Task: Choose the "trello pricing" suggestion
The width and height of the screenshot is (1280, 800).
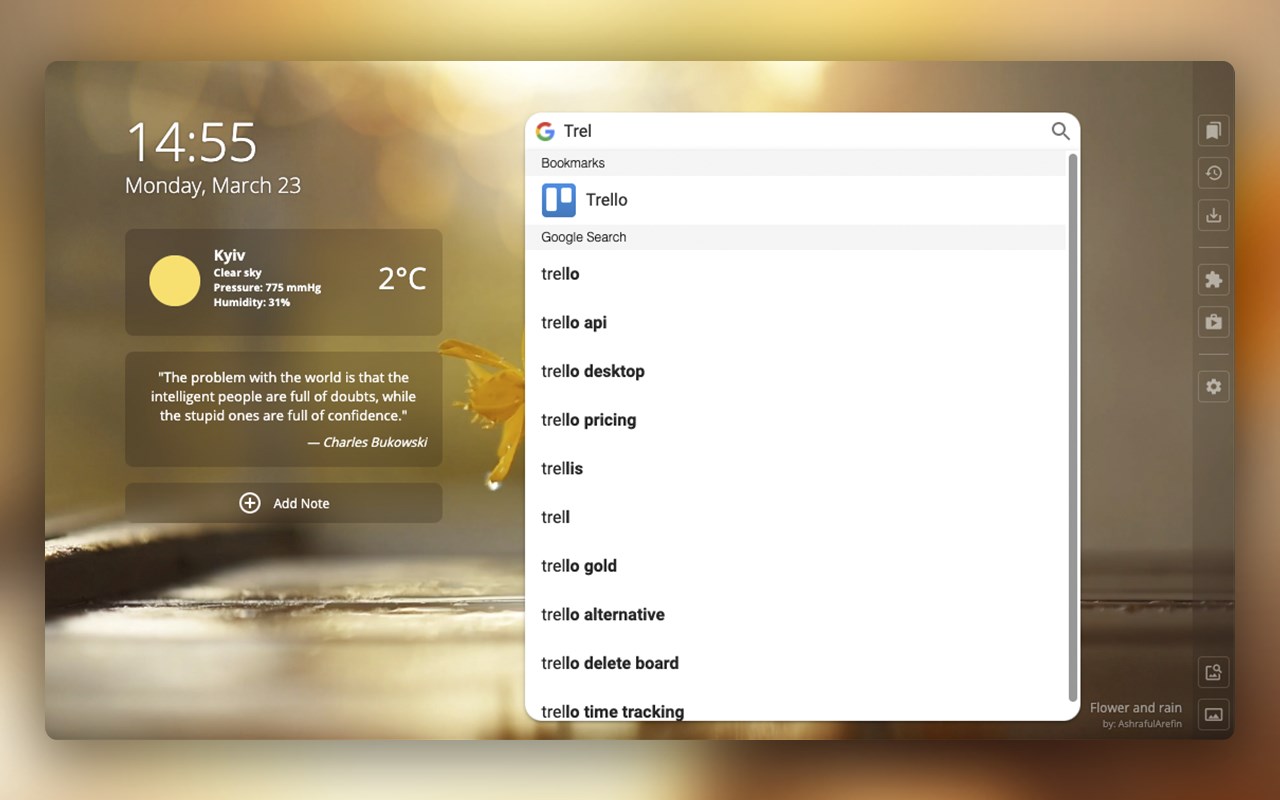Action: pos(797,420)
